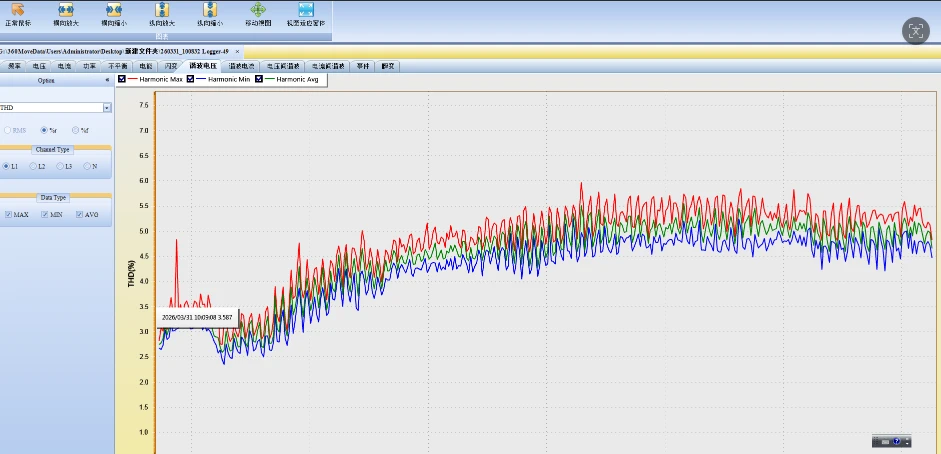Click the blue help button bottom right
Viewport: 941px width, 454px height.
[897, 441]
